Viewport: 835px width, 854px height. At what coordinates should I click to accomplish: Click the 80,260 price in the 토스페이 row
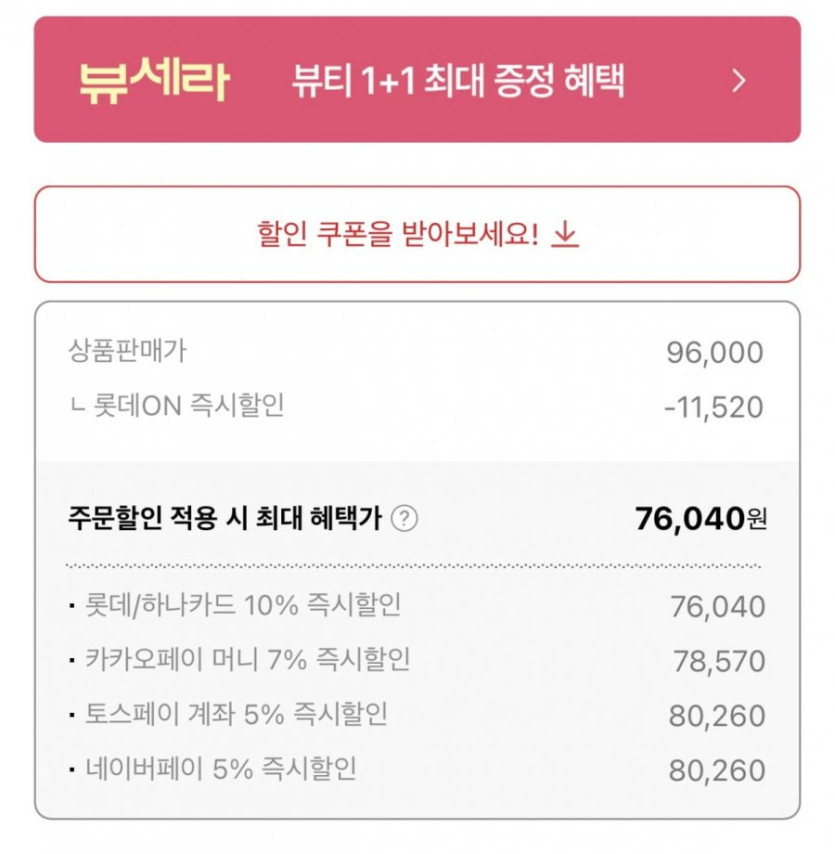717,717
